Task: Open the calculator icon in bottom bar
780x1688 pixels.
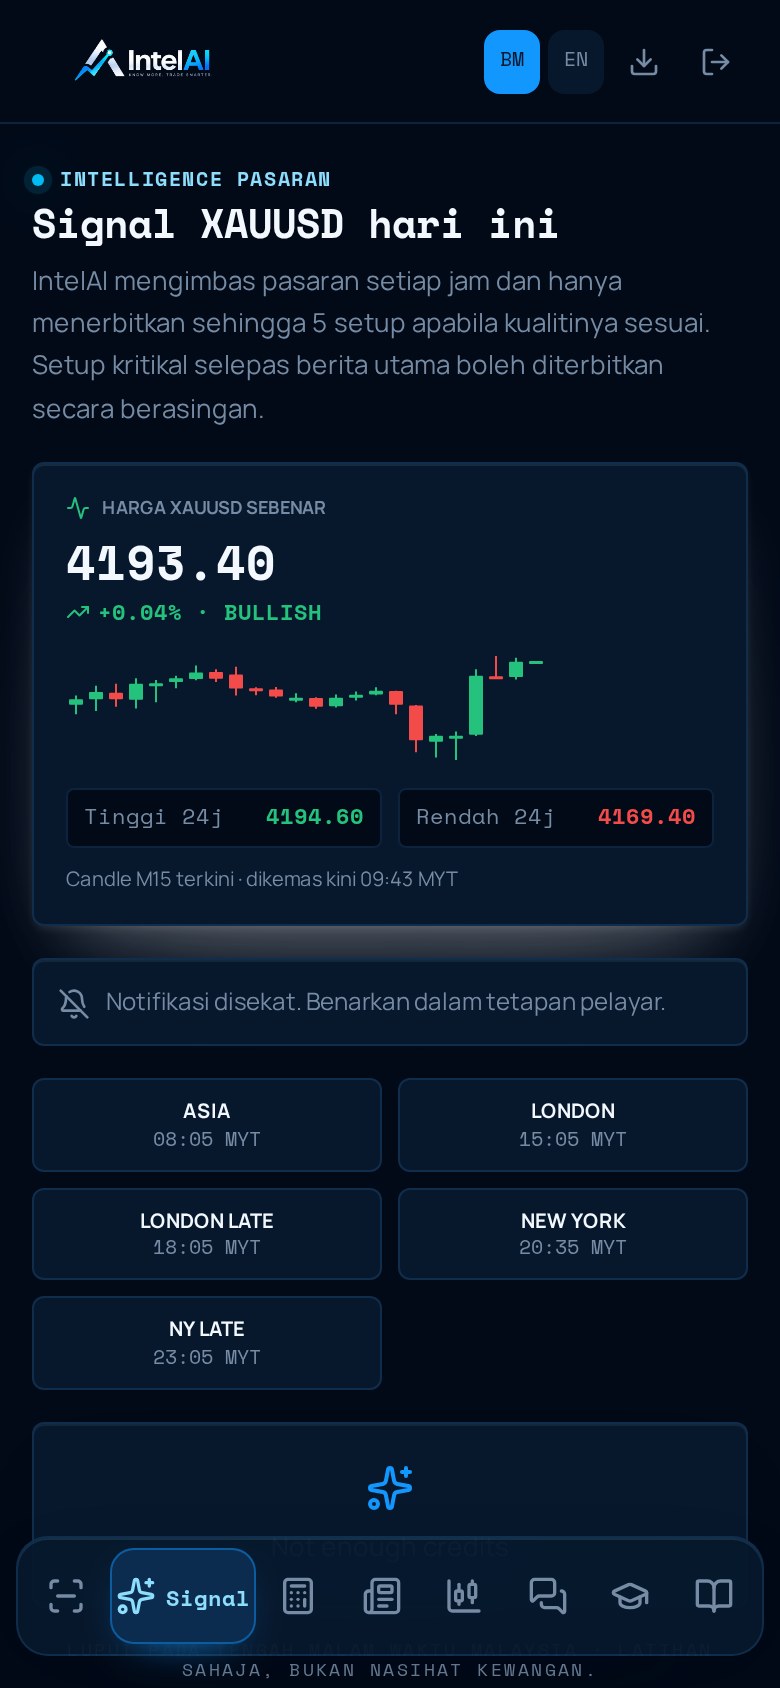Action: coord(298,1596)
